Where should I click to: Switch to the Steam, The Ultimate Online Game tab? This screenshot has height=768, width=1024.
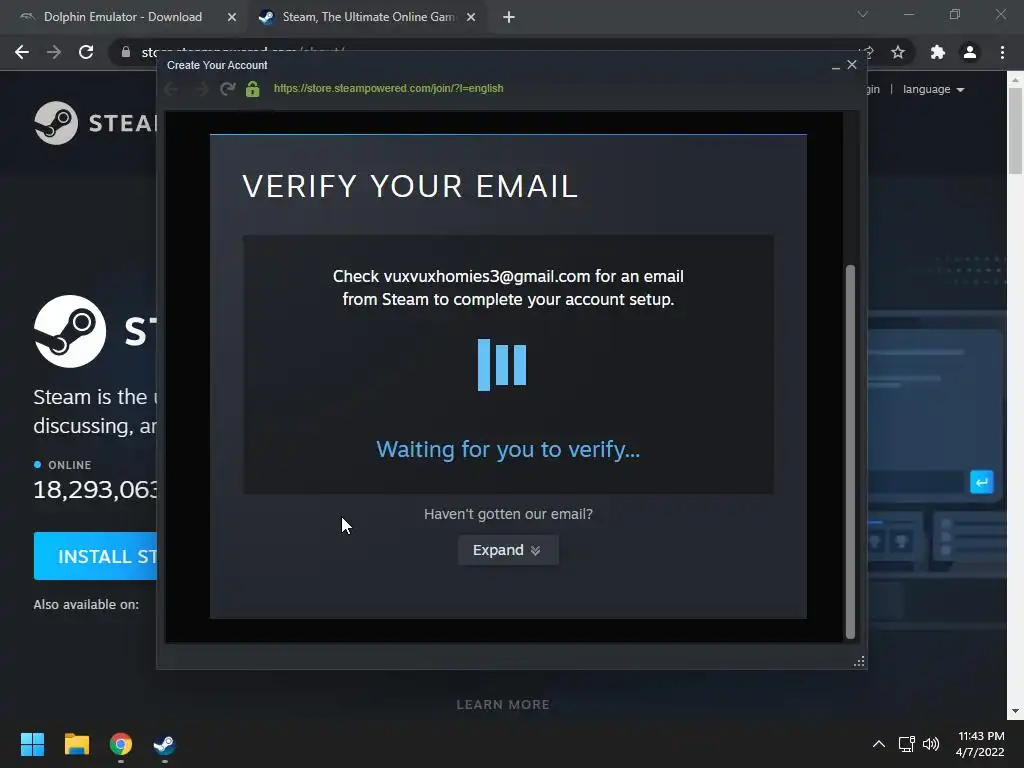pos(368,17)
